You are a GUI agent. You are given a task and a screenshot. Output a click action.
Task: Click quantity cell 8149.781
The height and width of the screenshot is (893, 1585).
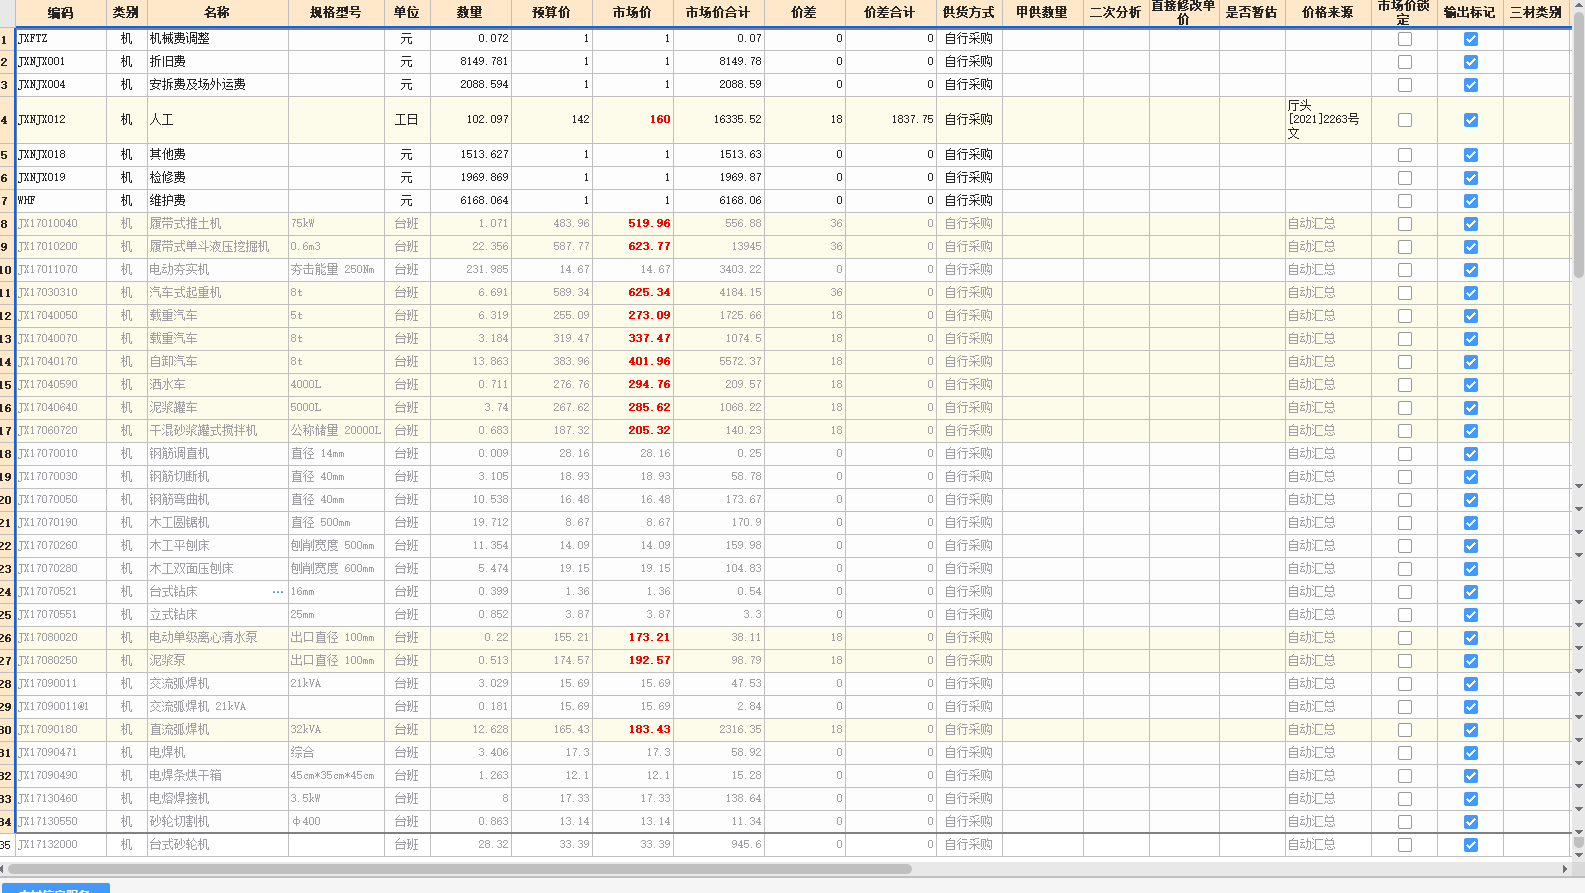470,62
